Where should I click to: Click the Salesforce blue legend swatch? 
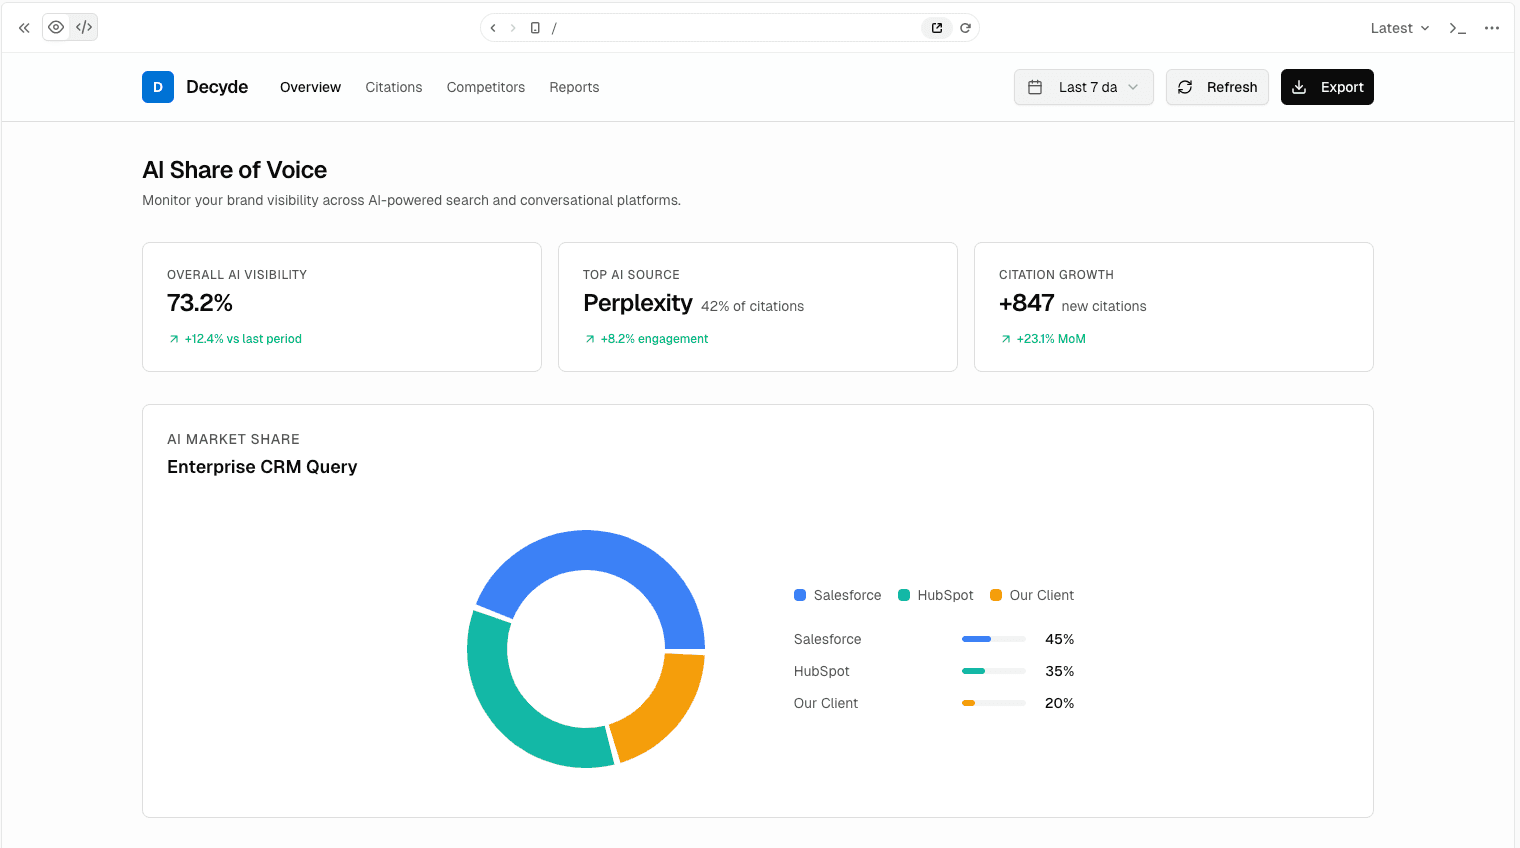coord(799,595)
